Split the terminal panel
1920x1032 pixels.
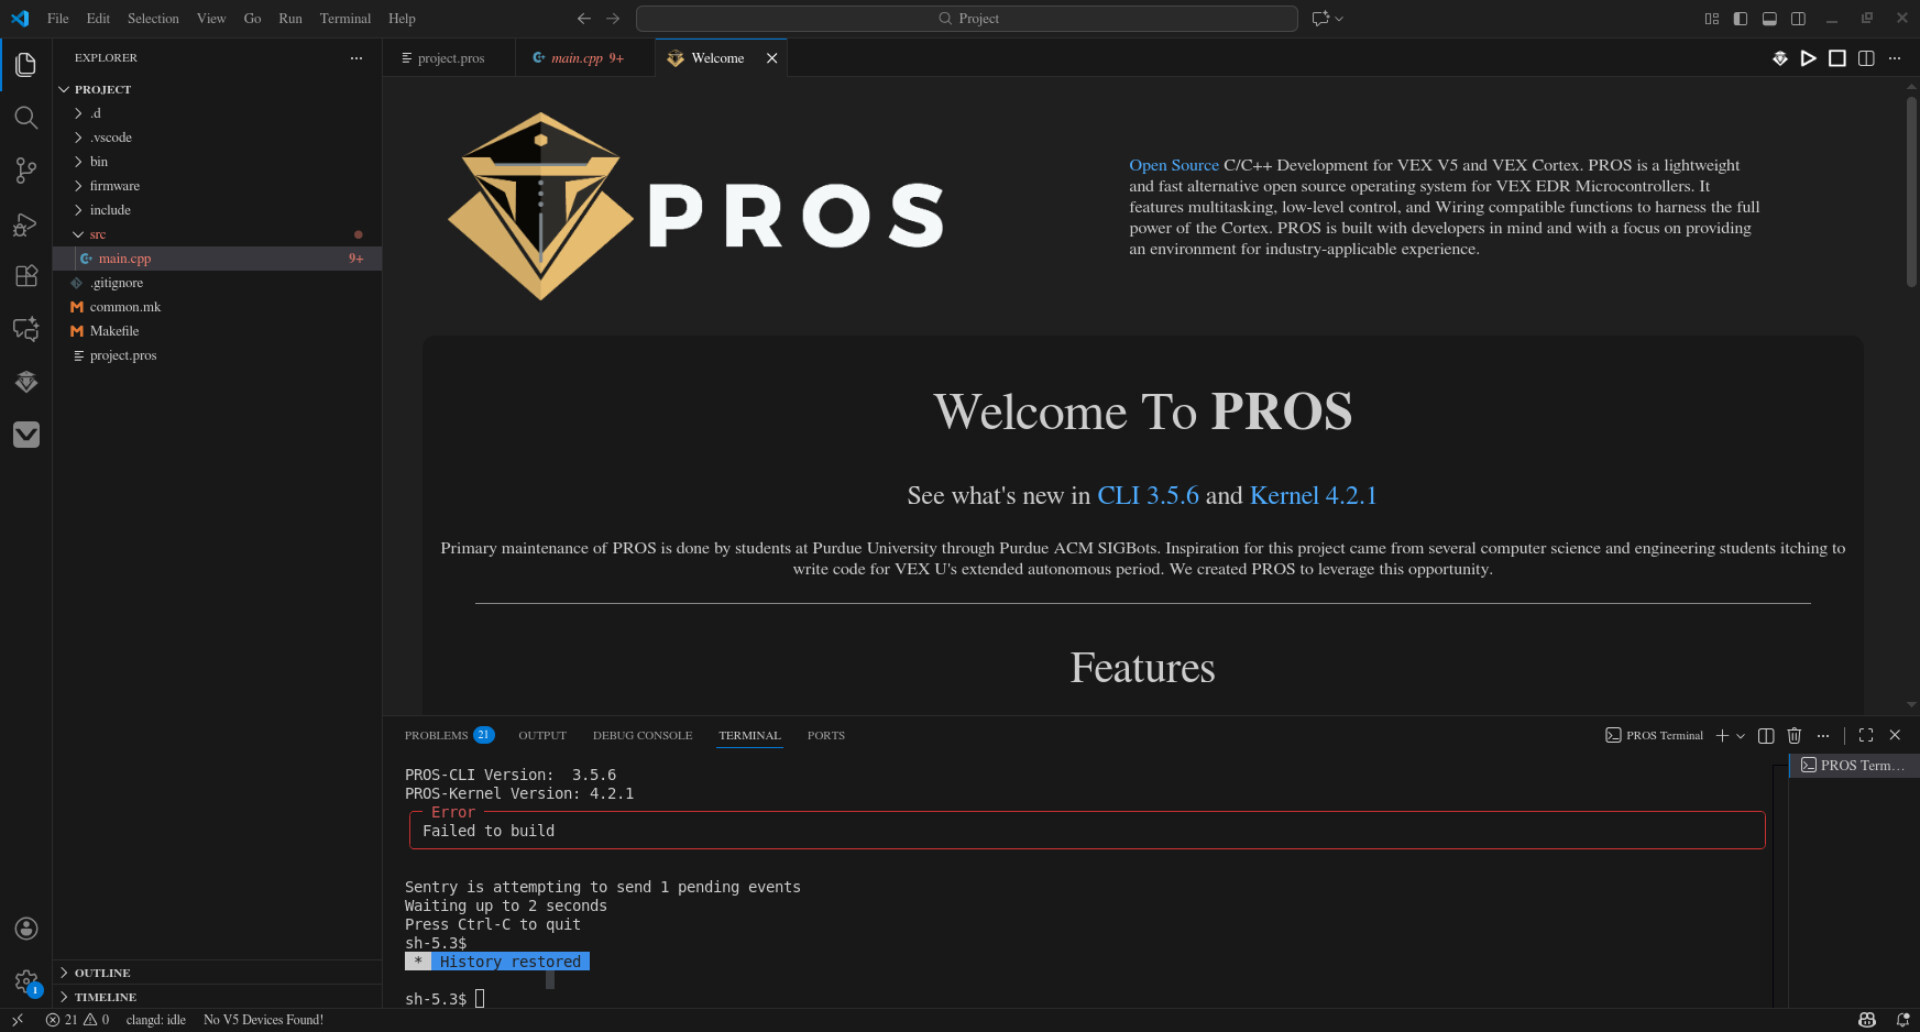click(1766, 736)
